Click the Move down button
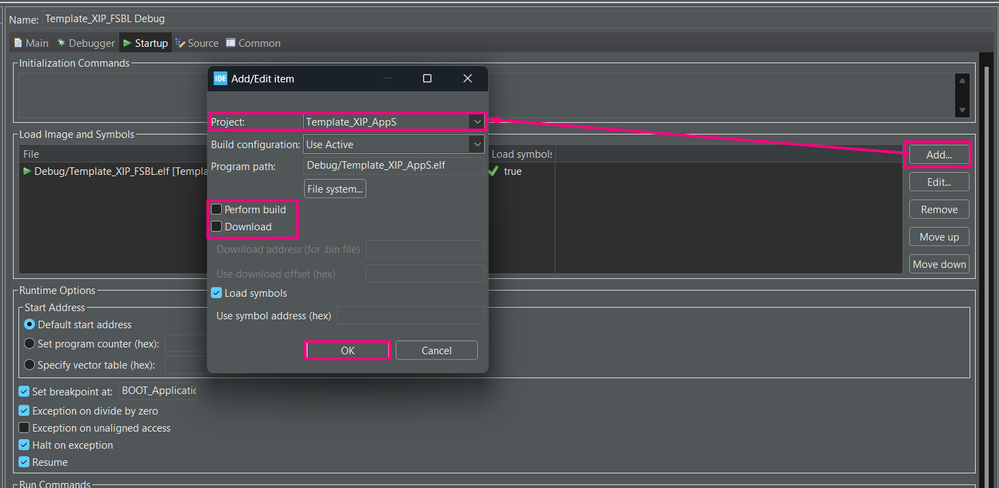The height and width of the screenshot is (488, 999). (x=939, y=264)
